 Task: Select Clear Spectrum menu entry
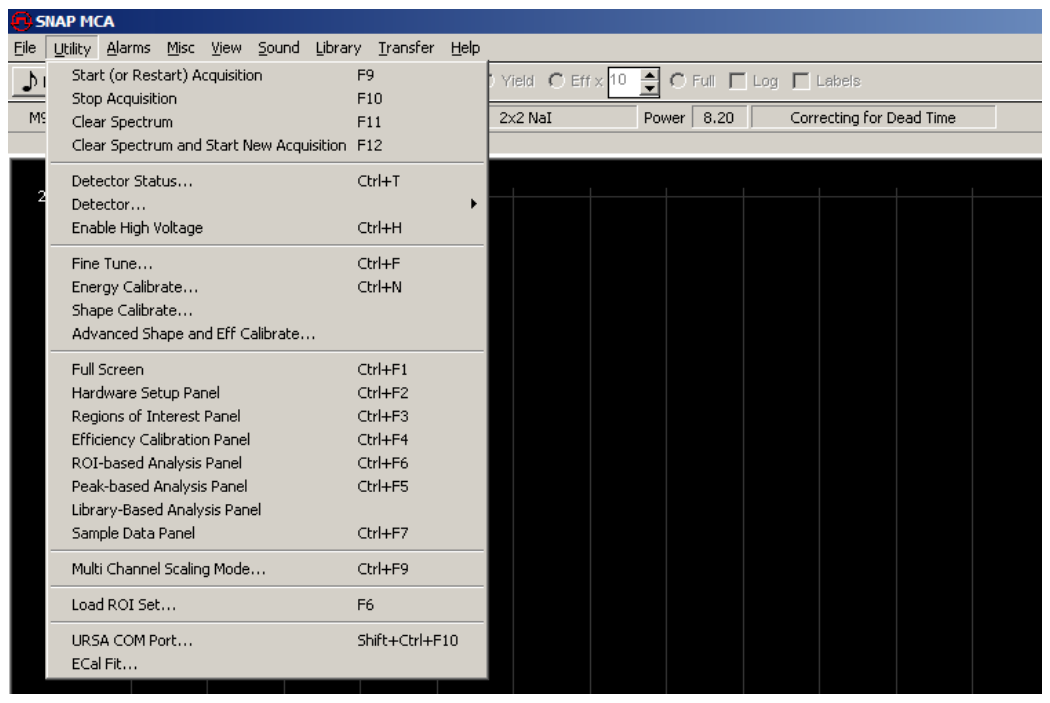click(x=267, y=122)
